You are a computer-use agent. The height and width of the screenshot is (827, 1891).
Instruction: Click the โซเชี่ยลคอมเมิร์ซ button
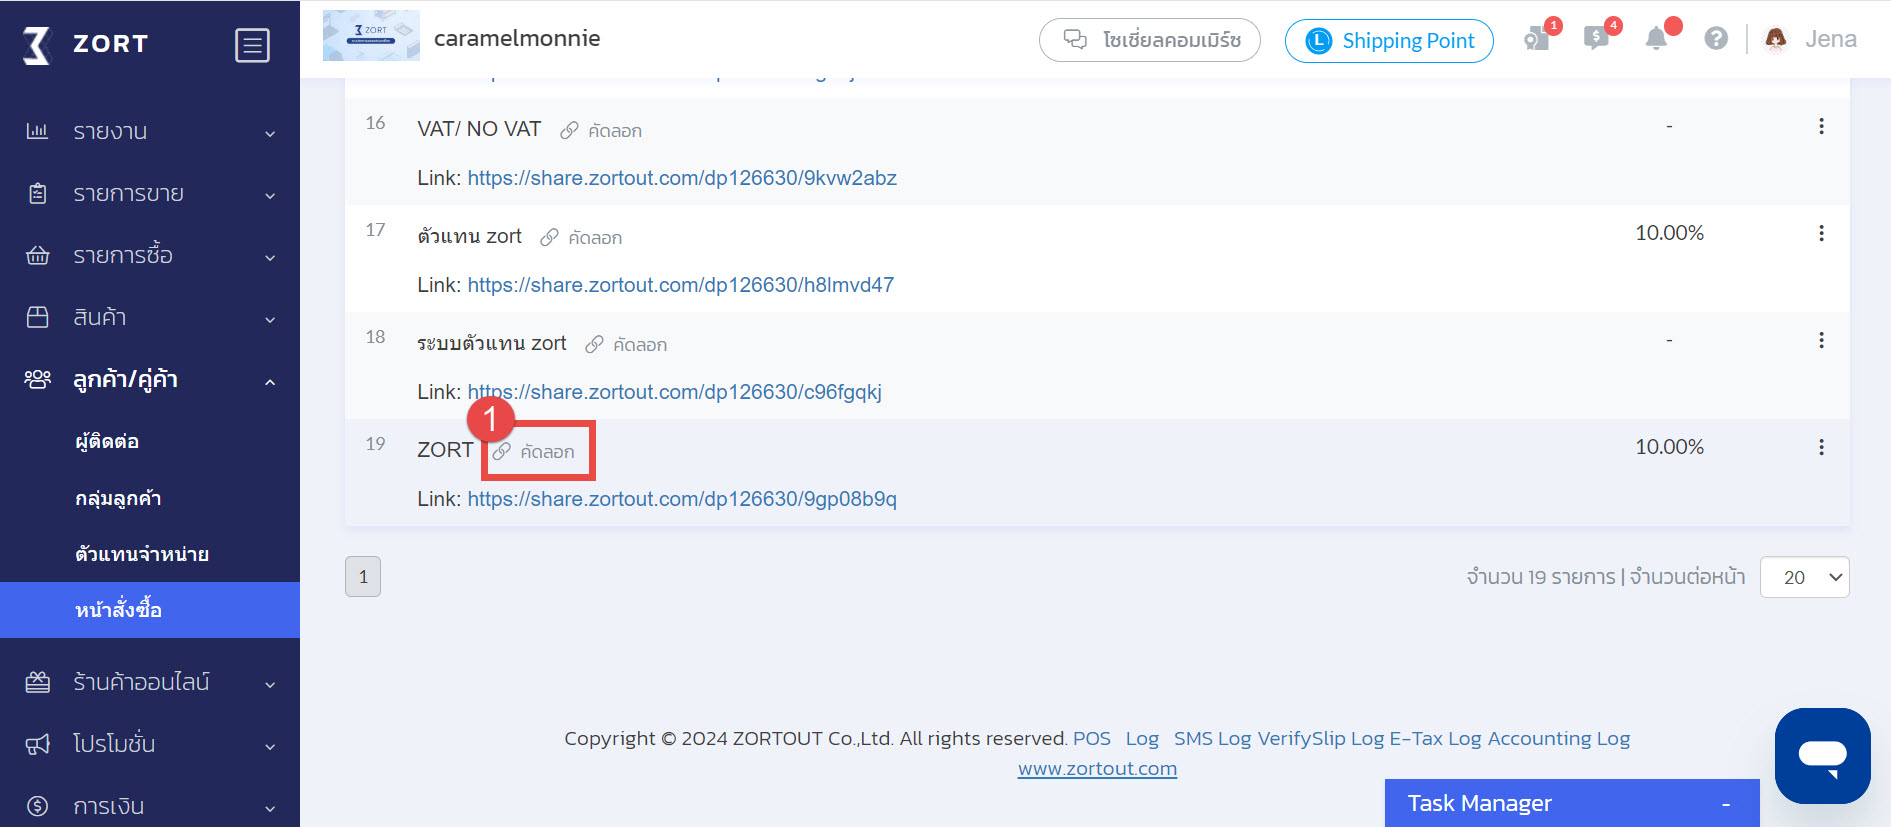[x=1149, y=40]
